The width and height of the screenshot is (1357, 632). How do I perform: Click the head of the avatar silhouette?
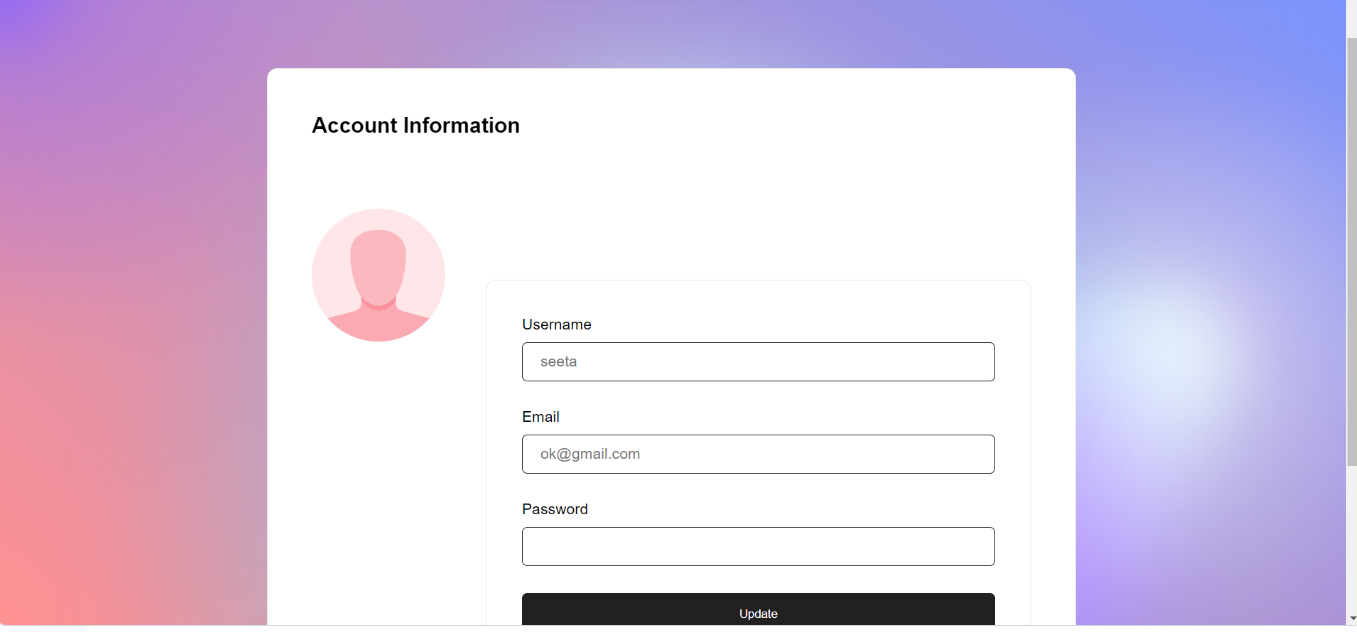click(378, 262)
